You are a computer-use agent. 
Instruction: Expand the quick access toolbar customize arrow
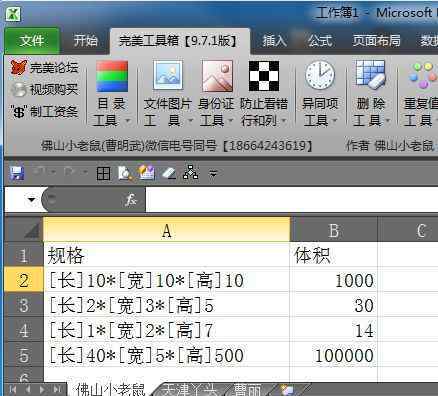[213, 173]
